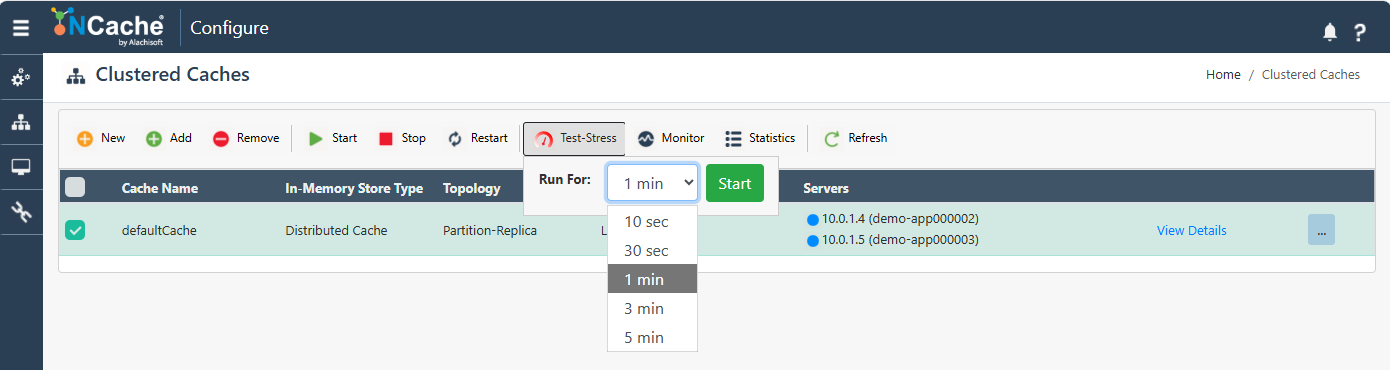
Task: Open the tools wrench sidebar icon
Action: [21, 211]
